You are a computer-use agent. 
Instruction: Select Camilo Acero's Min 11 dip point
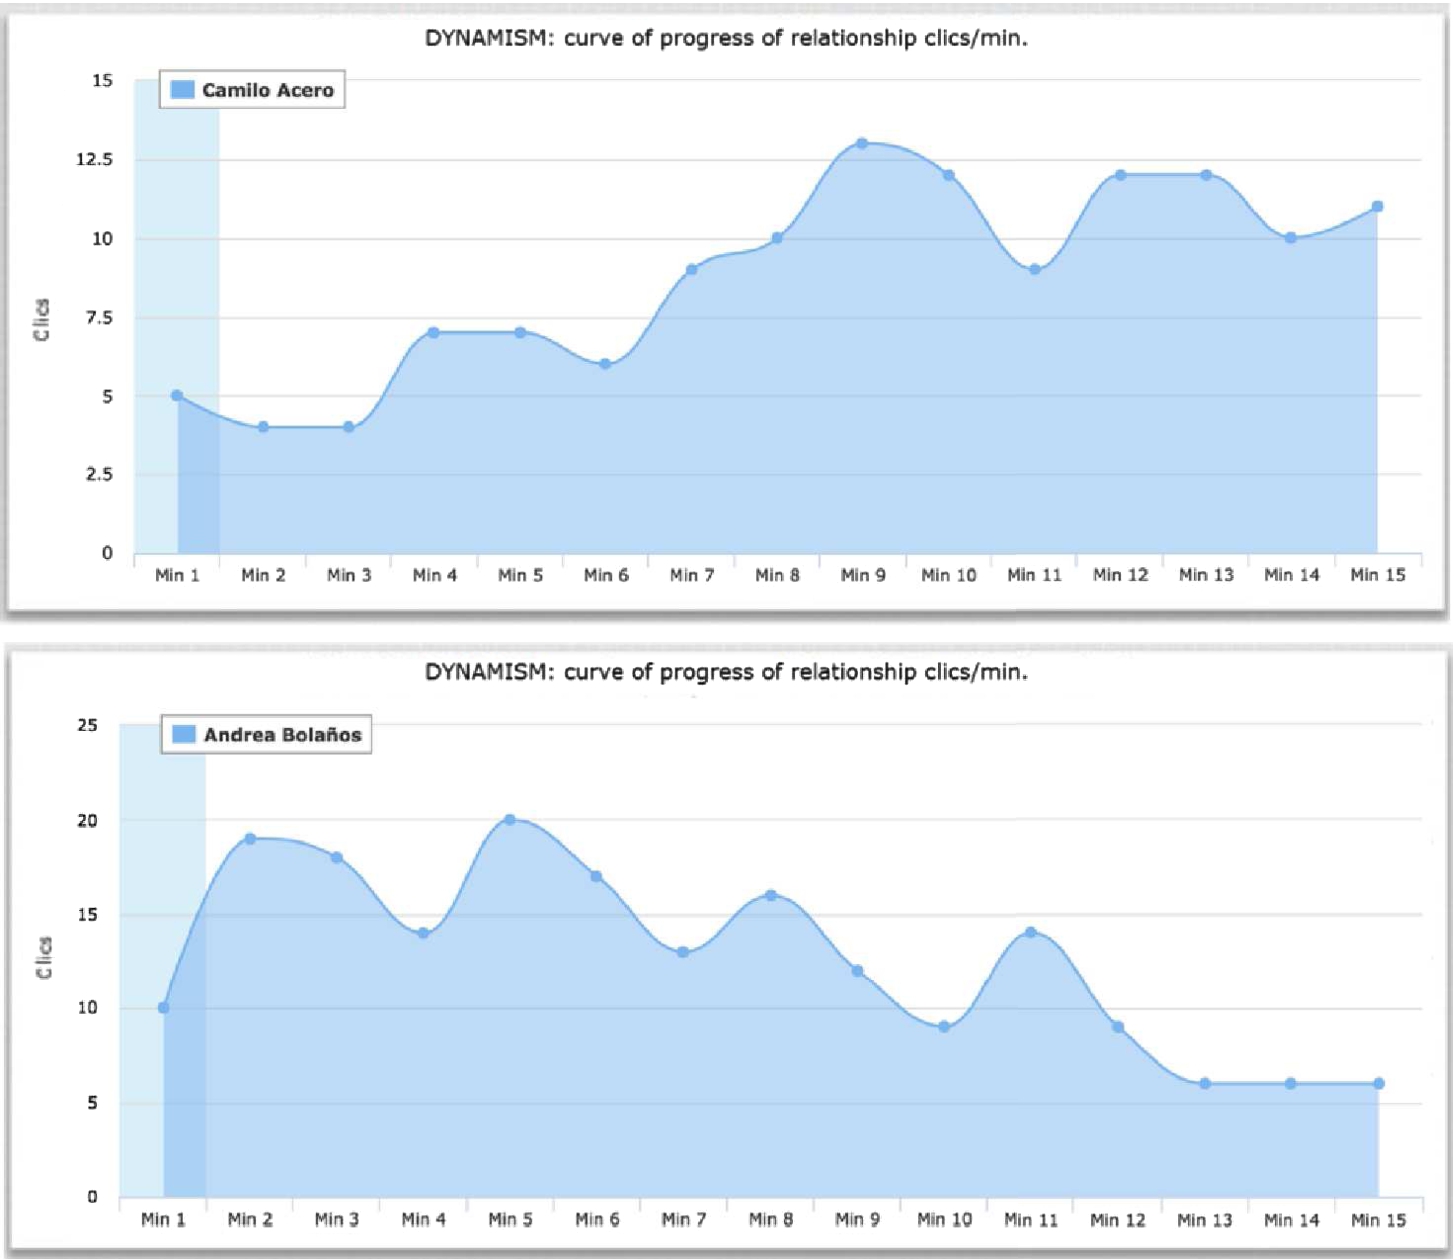point(1034,269)
